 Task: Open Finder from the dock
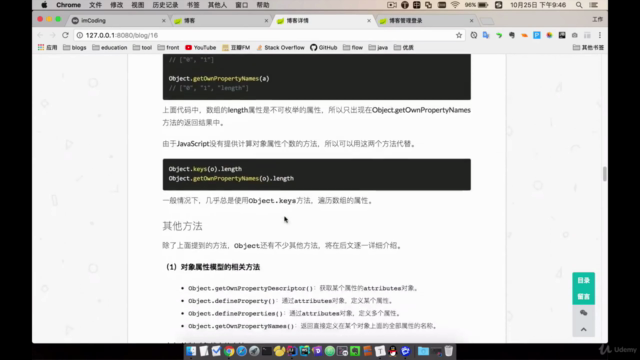191,351
